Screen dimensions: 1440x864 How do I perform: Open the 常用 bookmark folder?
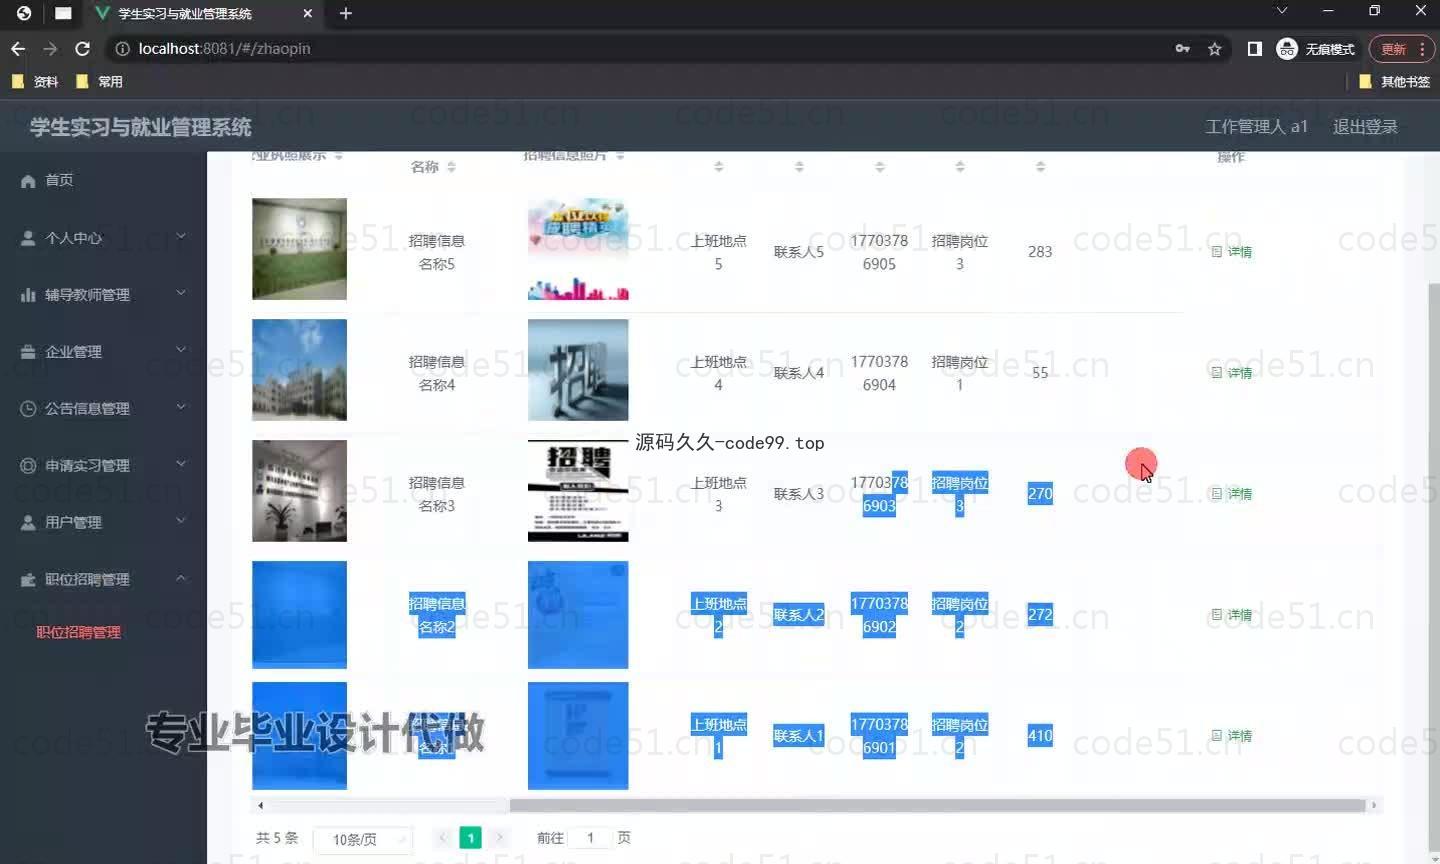pos(99,81)
